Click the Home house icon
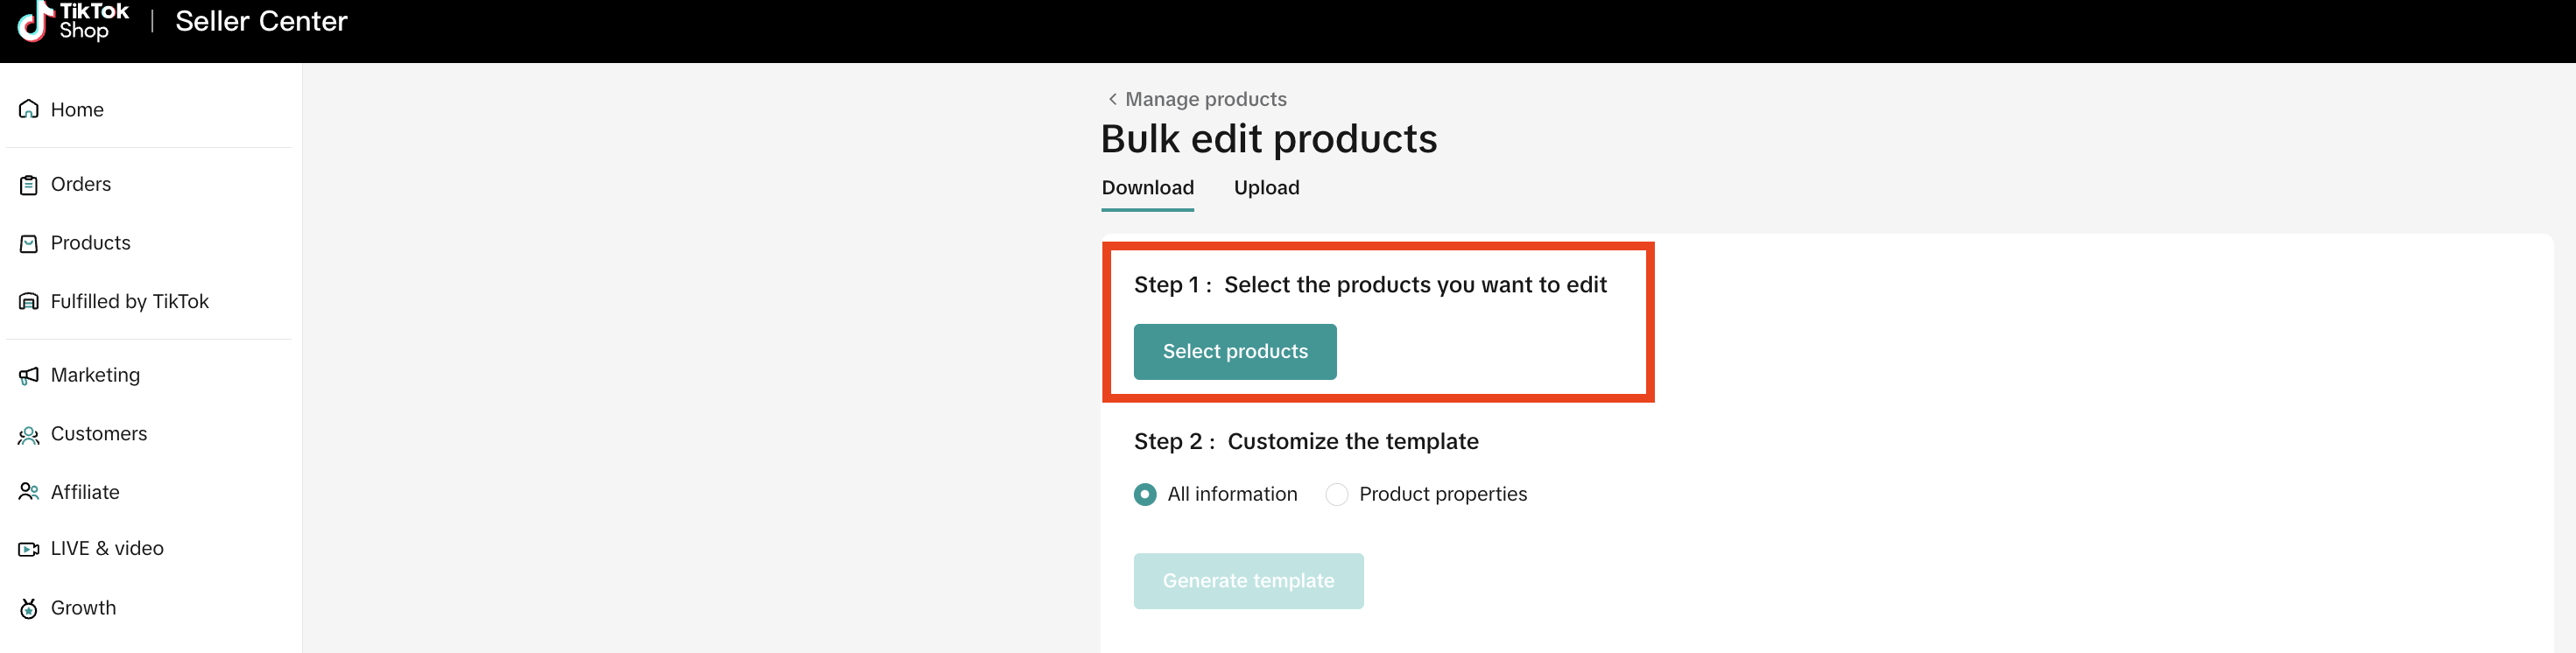 29,109
